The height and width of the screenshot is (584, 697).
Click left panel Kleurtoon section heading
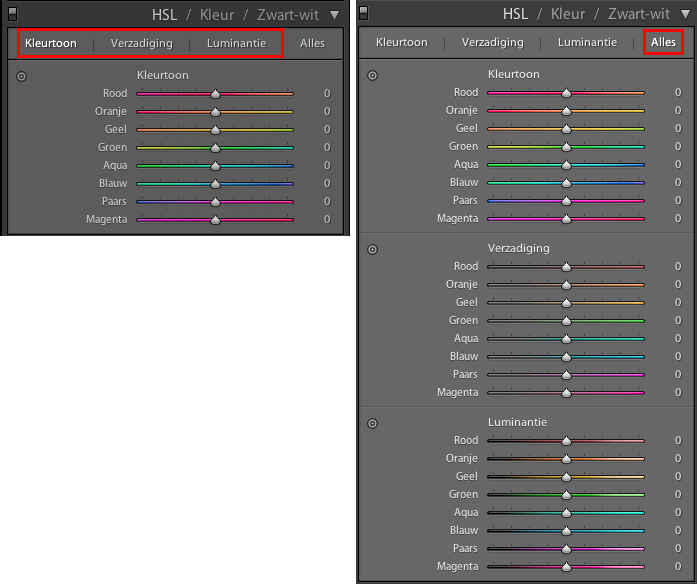click(x=163, y=75)
